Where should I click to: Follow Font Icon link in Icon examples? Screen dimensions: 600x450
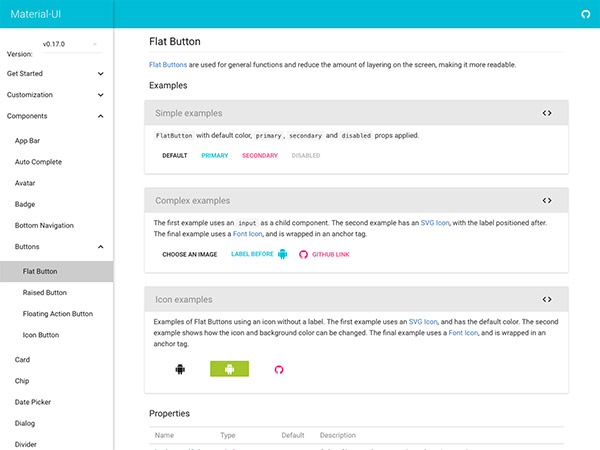[x=463, y=333]
